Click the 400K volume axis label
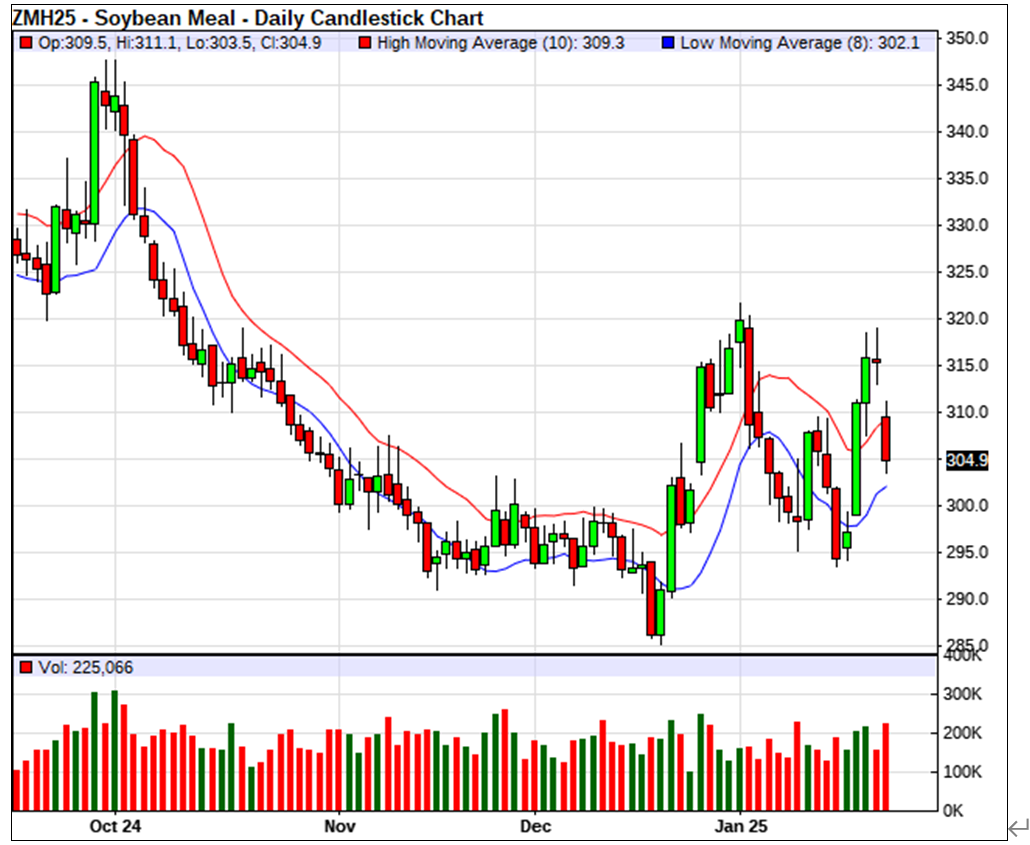The width and height of the screenshot is (1030, 845). 964,656
